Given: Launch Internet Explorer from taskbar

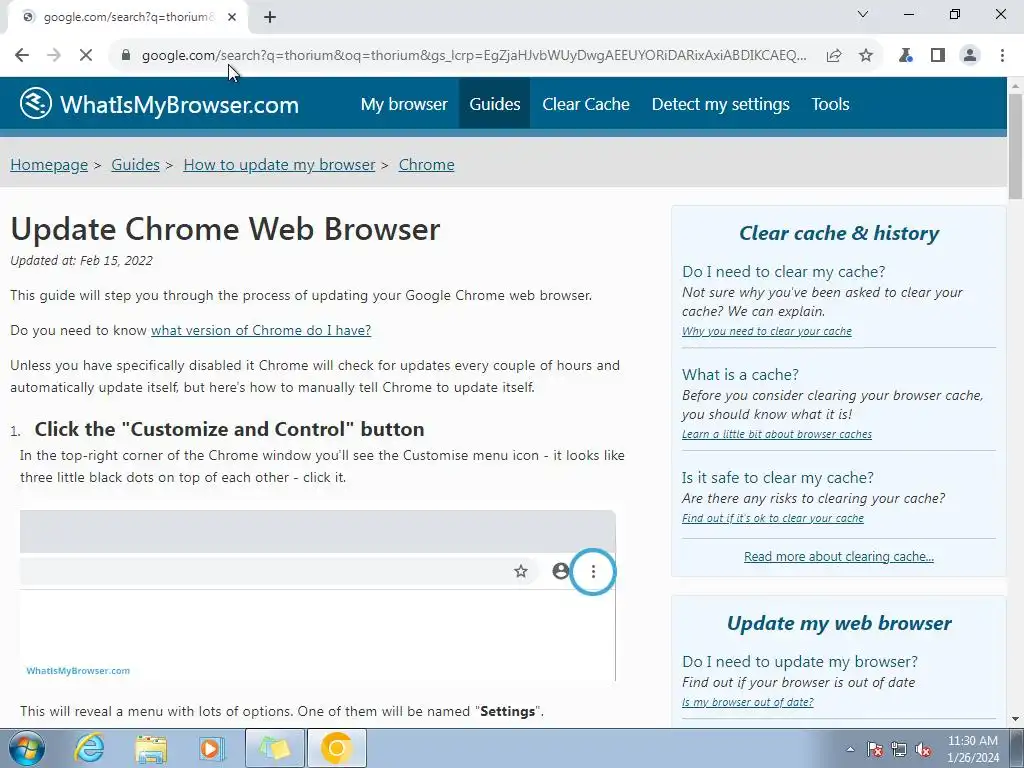Looking at the screenshot, I should coord(89,748).
